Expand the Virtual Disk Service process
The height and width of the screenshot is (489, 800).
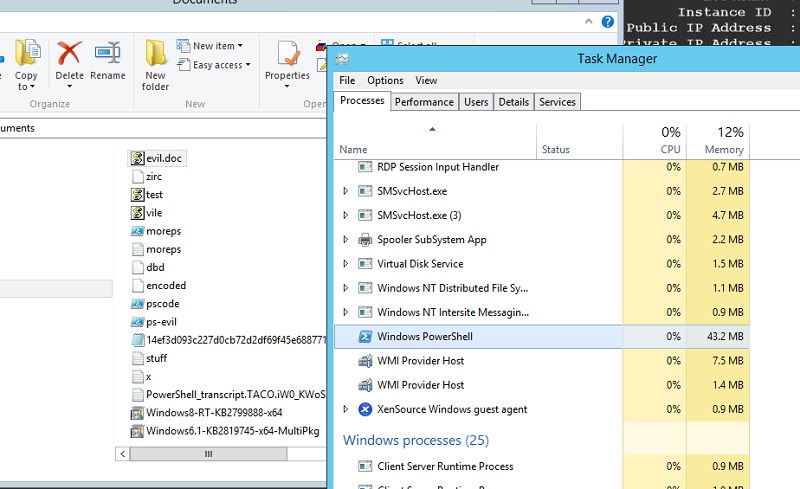tap(346, 264)
